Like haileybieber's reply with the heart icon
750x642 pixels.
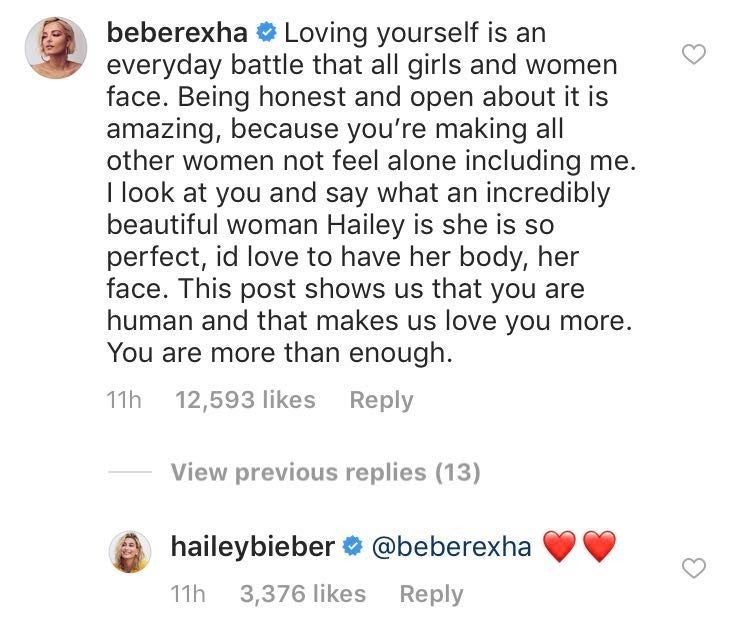coord(693,569)
